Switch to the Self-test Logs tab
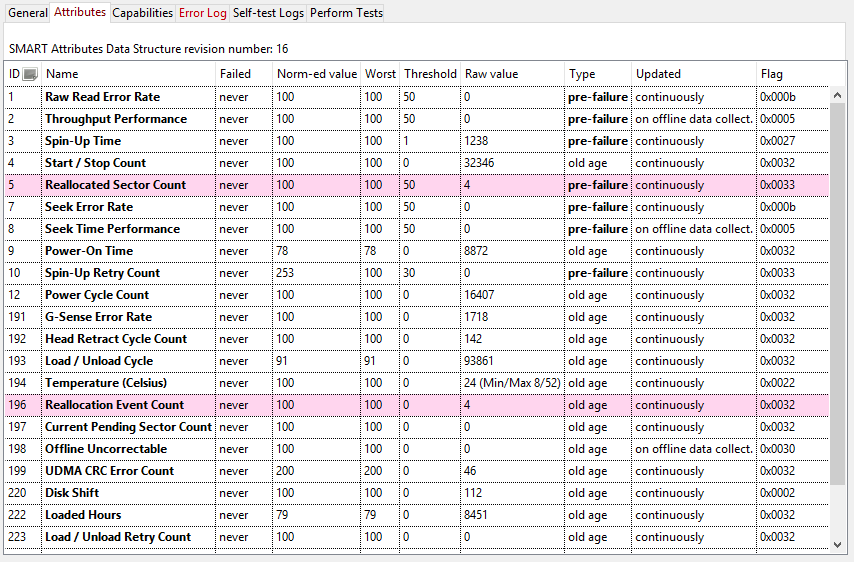 tap(268, 13)
